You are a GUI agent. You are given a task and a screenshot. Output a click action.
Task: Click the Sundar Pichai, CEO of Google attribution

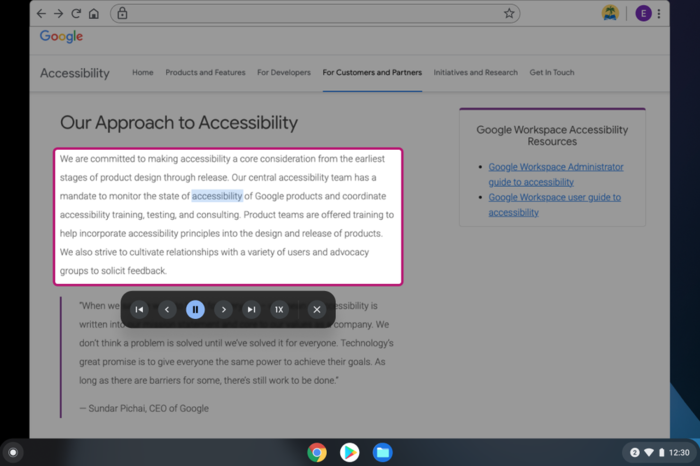click(144, 408)
